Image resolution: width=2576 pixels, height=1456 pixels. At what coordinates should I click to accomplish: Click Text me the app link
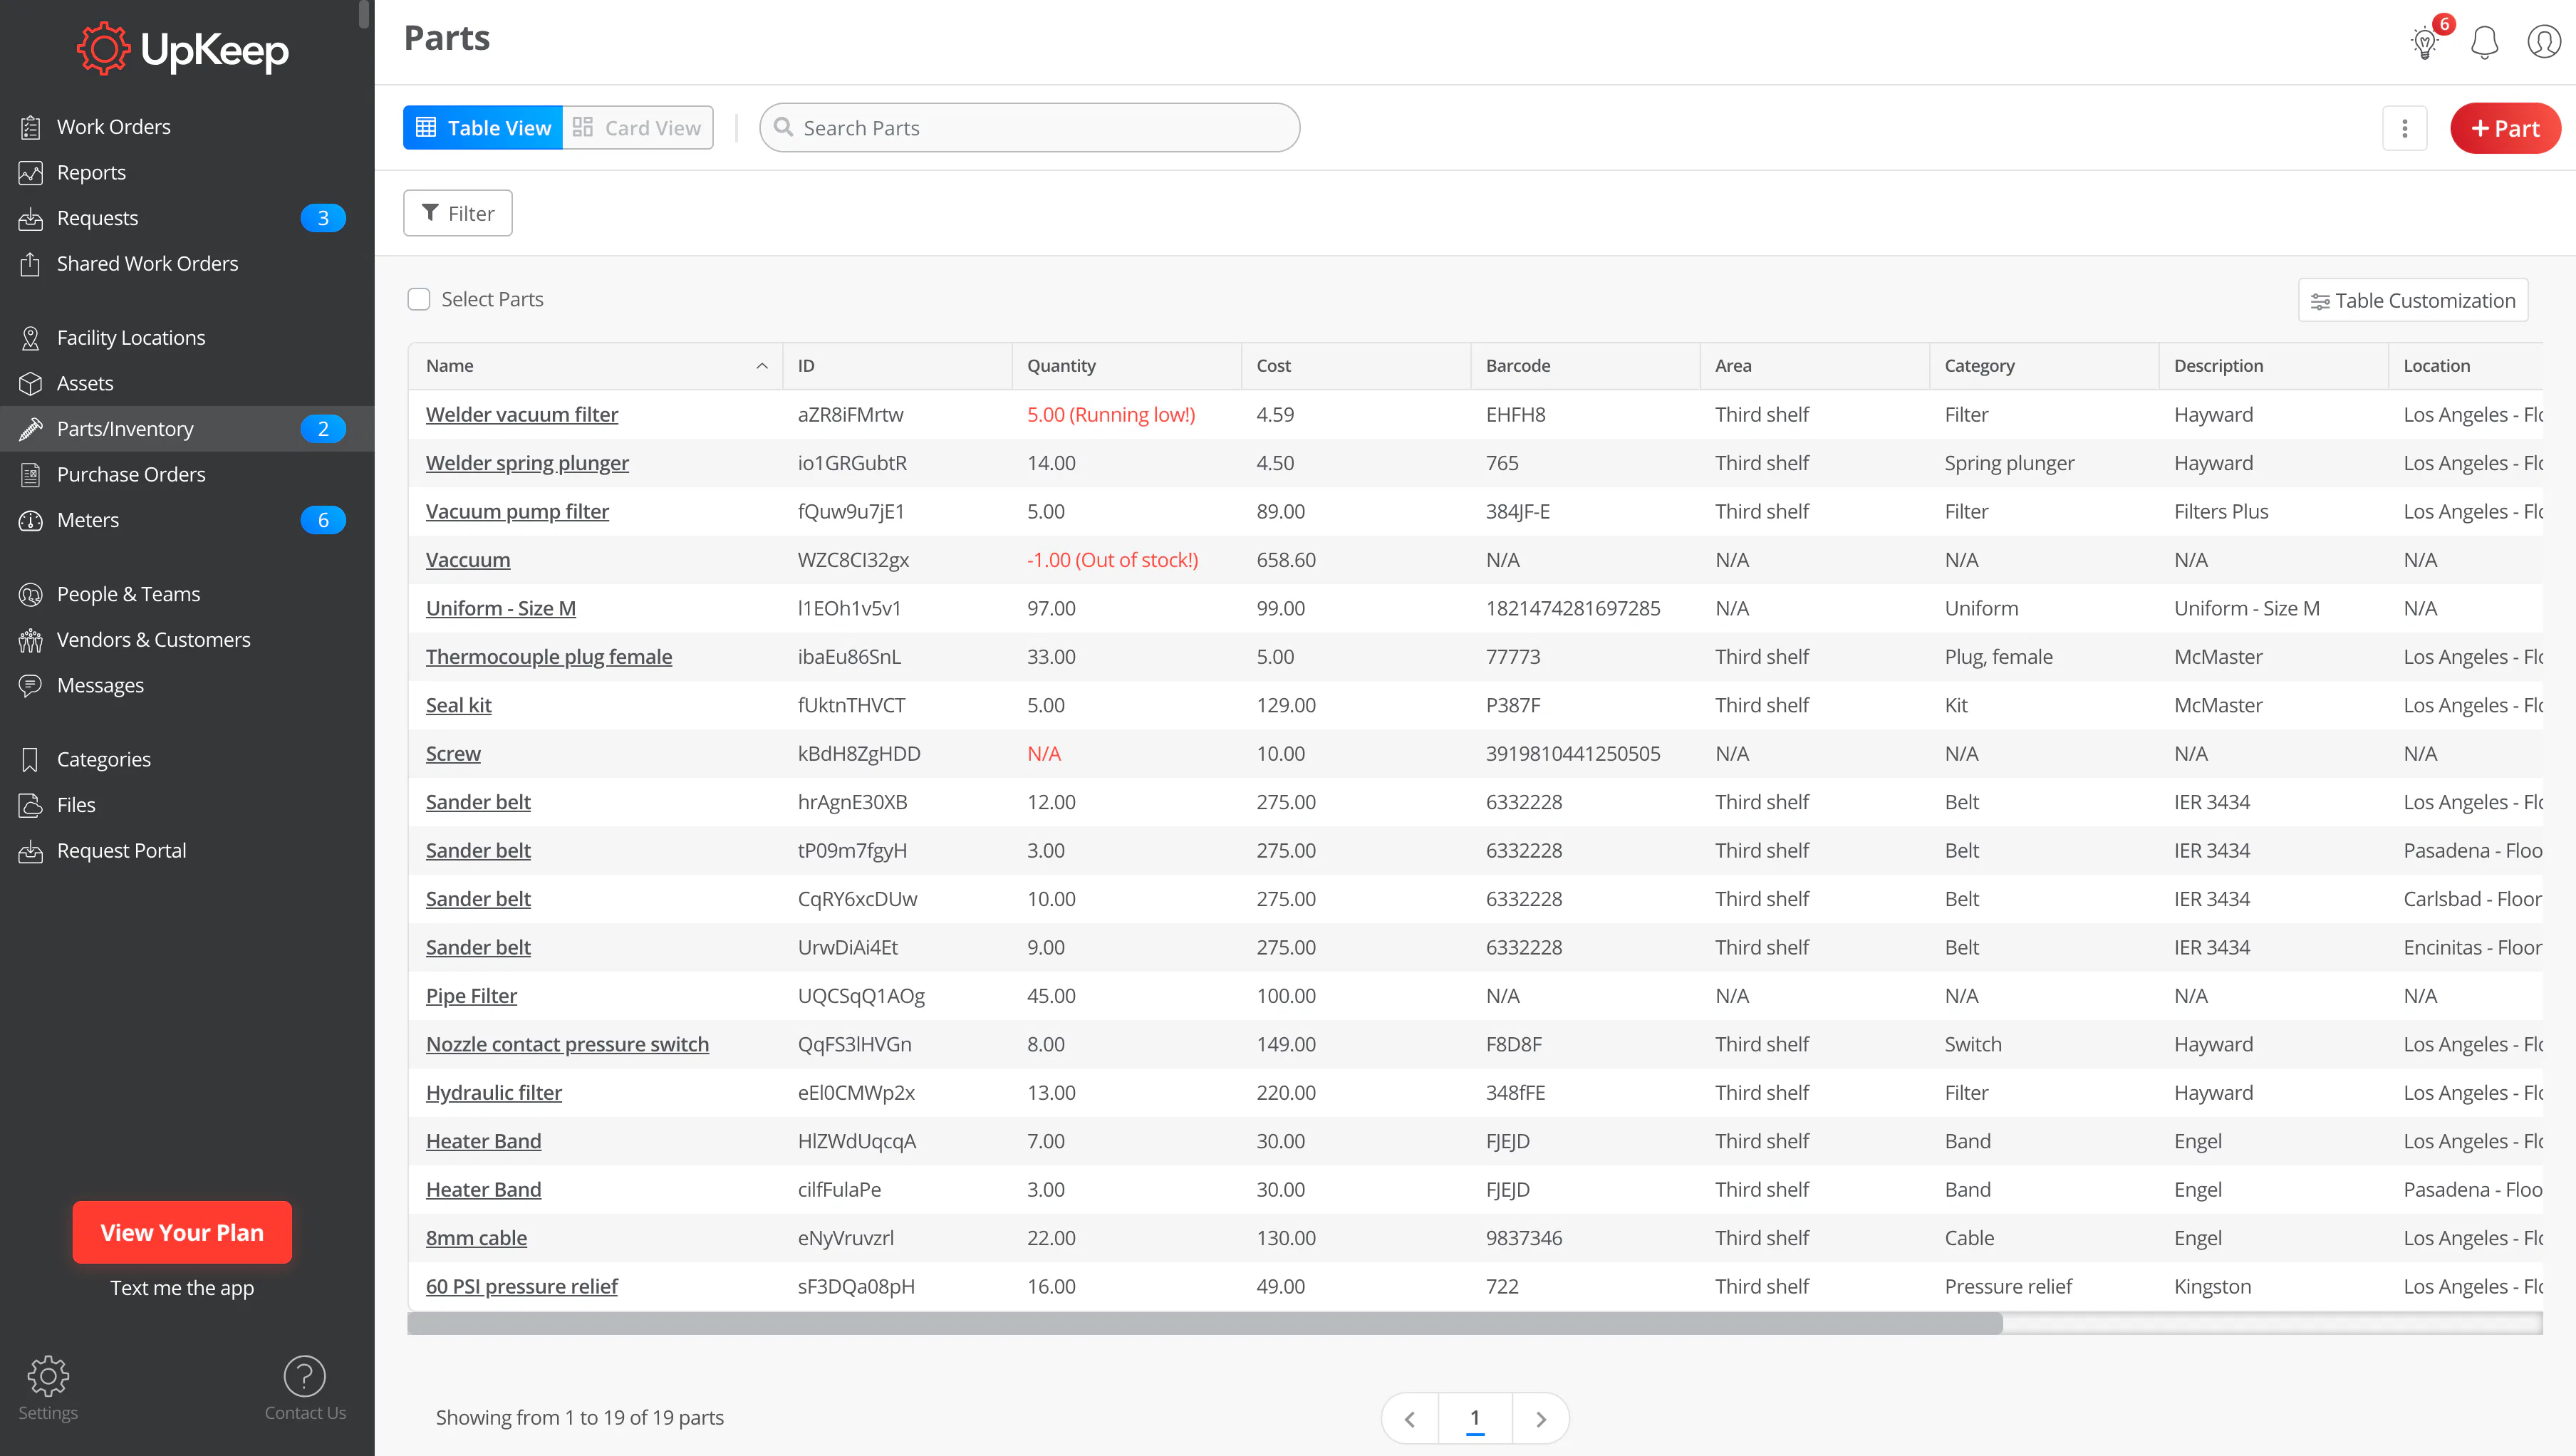click(x=182, y=1288)
